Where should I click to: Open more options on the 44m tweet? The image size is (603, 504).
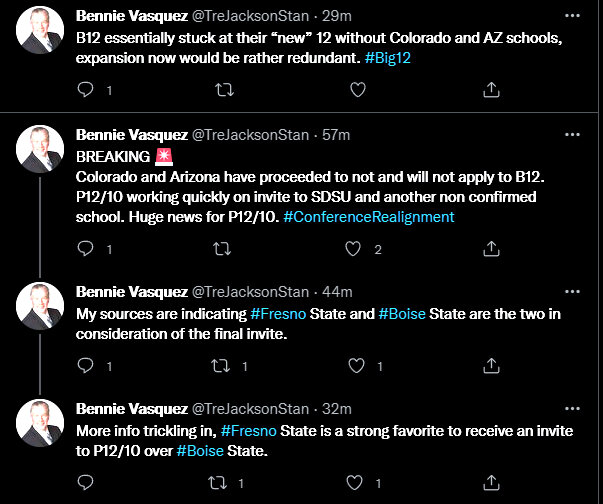[x=570, y=292]
